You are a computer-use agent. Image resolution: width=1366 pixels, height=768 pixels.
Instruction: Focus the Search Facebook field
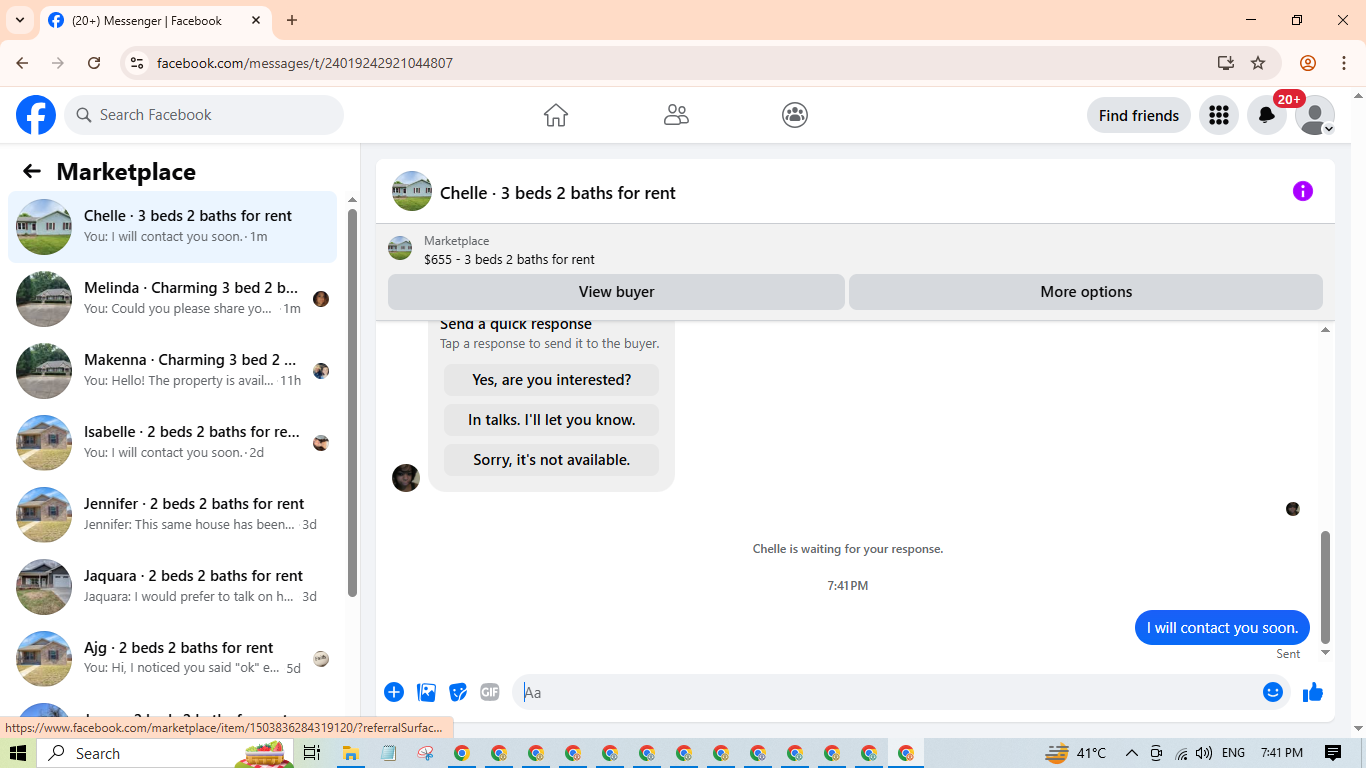point(204,115)
